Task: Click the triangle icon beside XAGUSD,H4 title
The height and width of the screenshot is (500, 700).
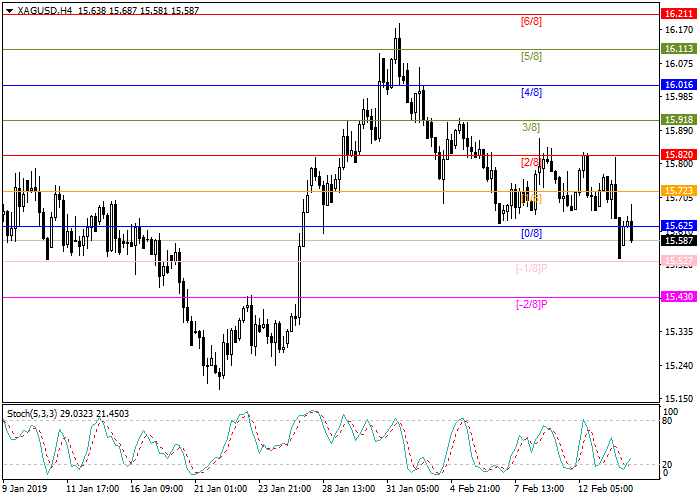Action: 6,8
